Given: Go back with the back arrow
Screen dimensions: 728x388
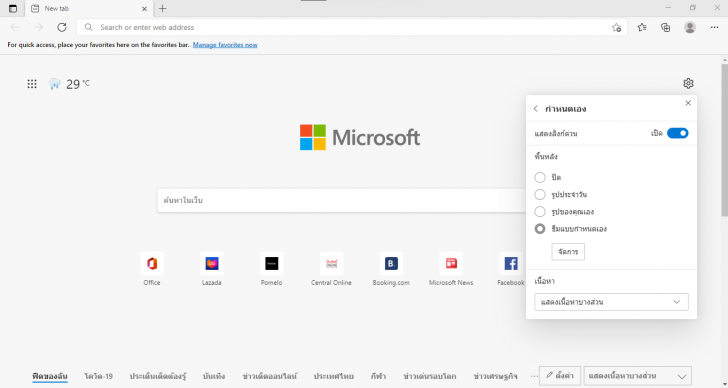Looking at the screenshot, I should point(15,27).
